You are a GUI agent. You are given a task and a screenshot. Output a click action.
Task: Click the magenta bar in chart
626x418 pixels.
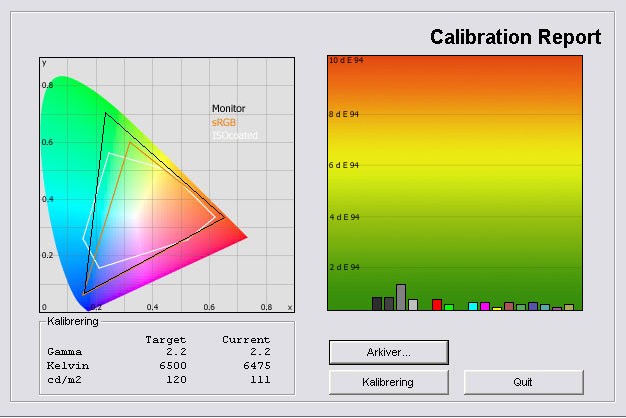[485, 306]
